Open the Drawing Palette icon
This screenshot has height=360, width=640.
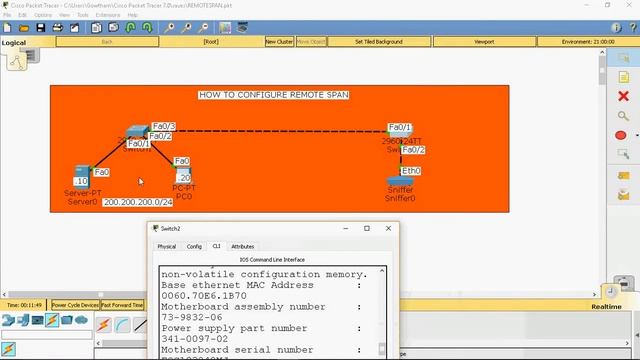tap(225, 28)
